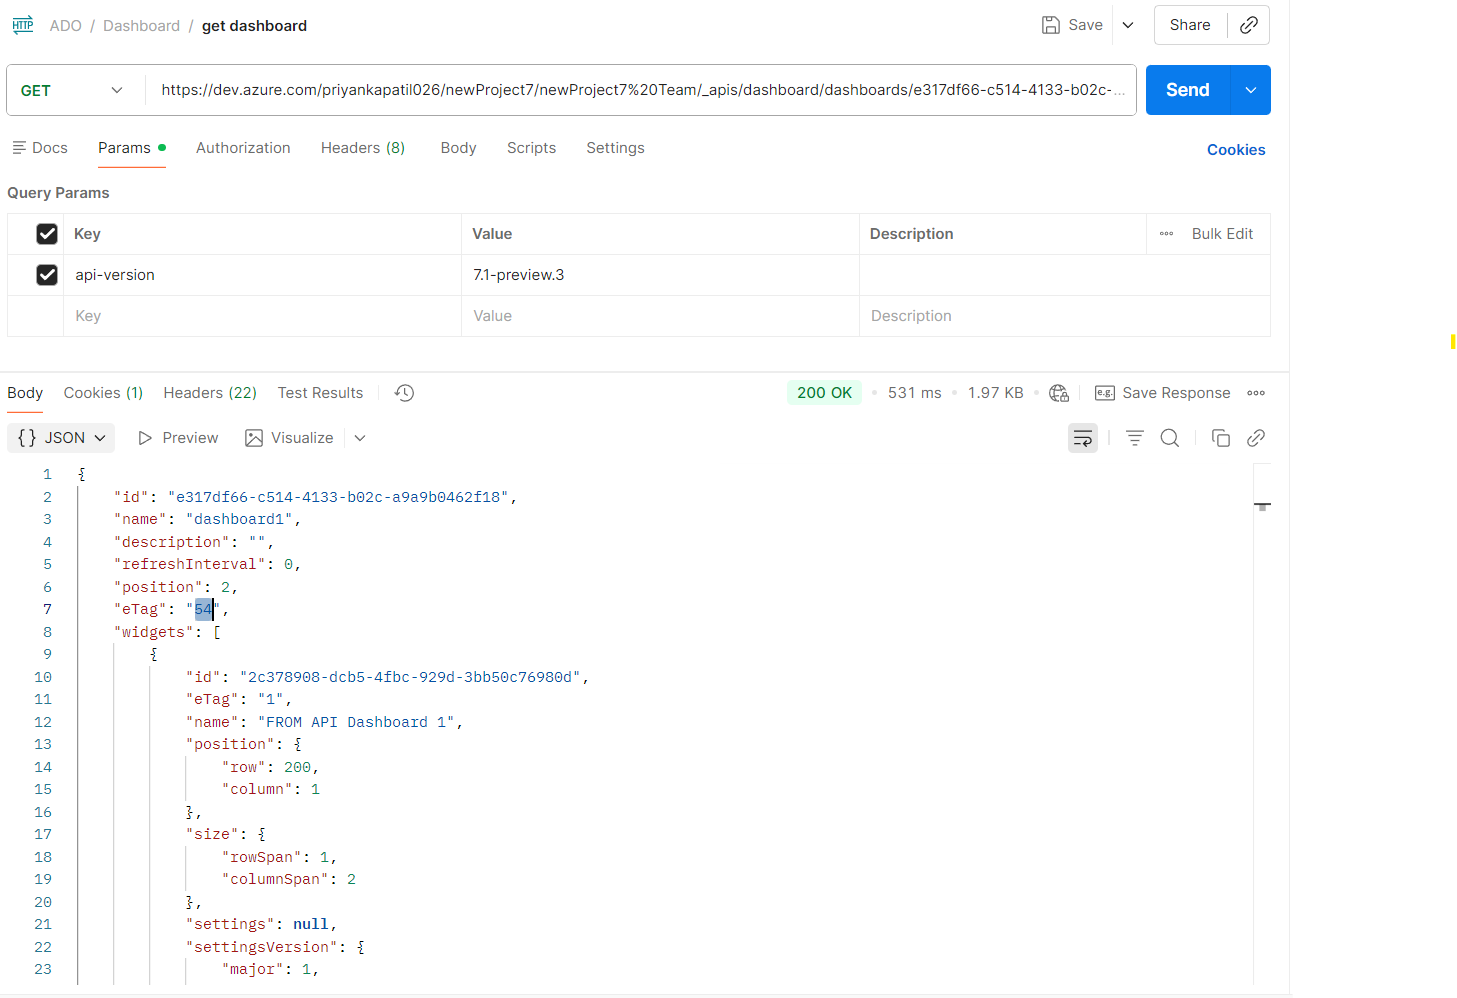Open the Headers (8) request tab
The image size is (1457, 998).
tap(363, 148)
